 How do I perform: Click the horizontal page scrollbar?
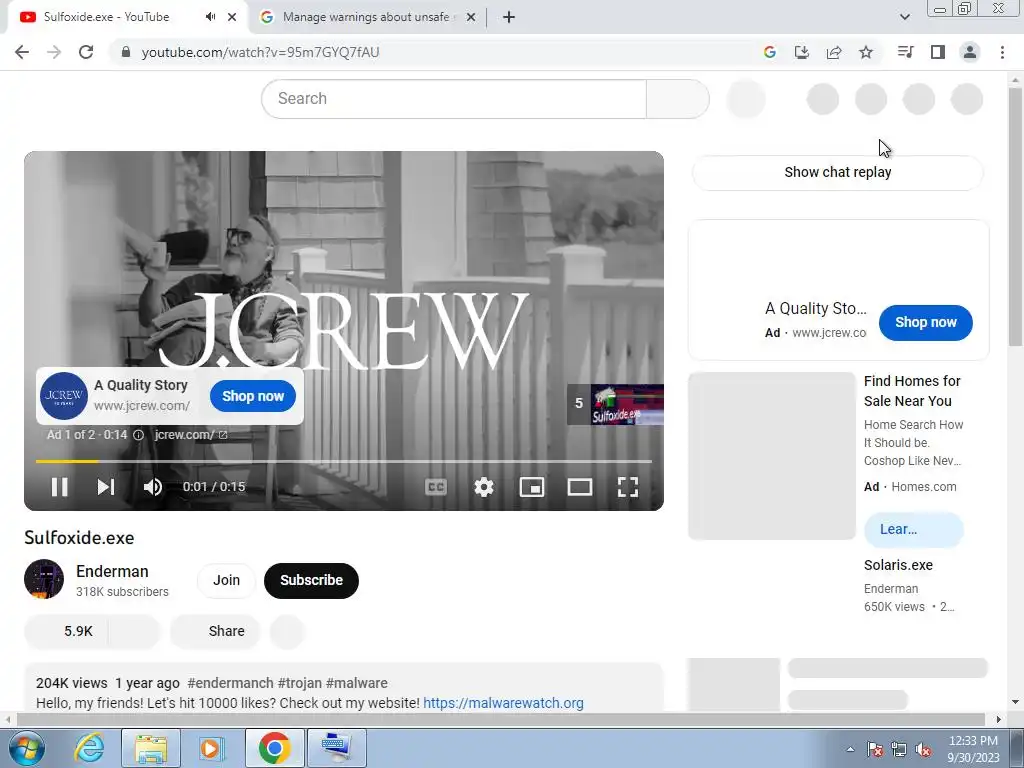point(500,720)
